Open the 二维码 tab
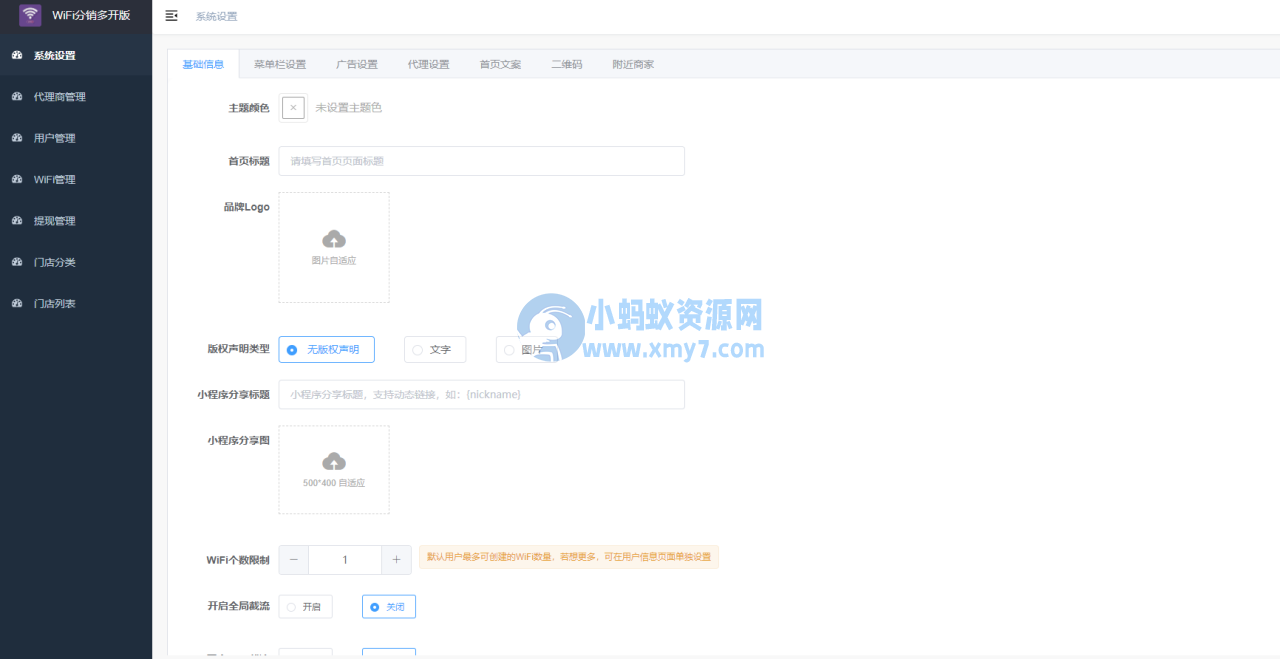Screen dimensions: 1280x659 (566, 63)
